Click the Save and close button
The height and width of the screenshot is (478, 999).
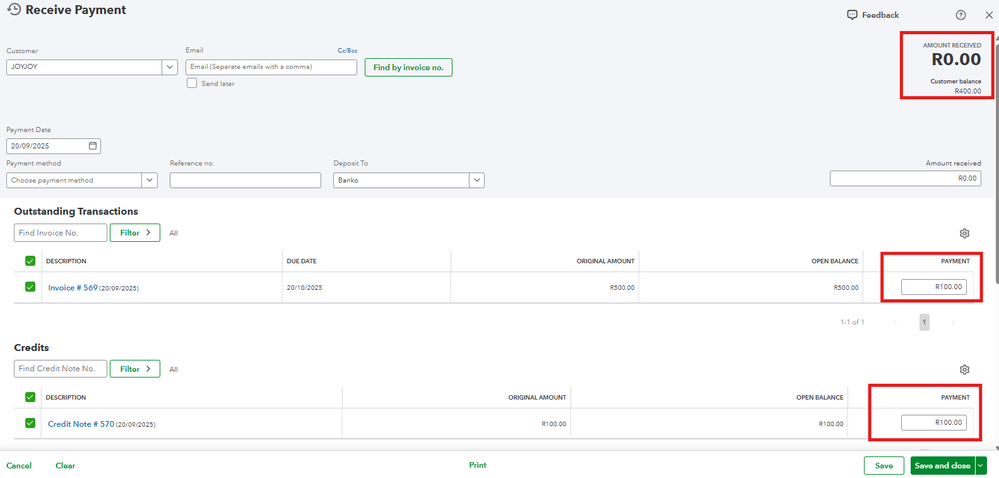coord(942,466)
